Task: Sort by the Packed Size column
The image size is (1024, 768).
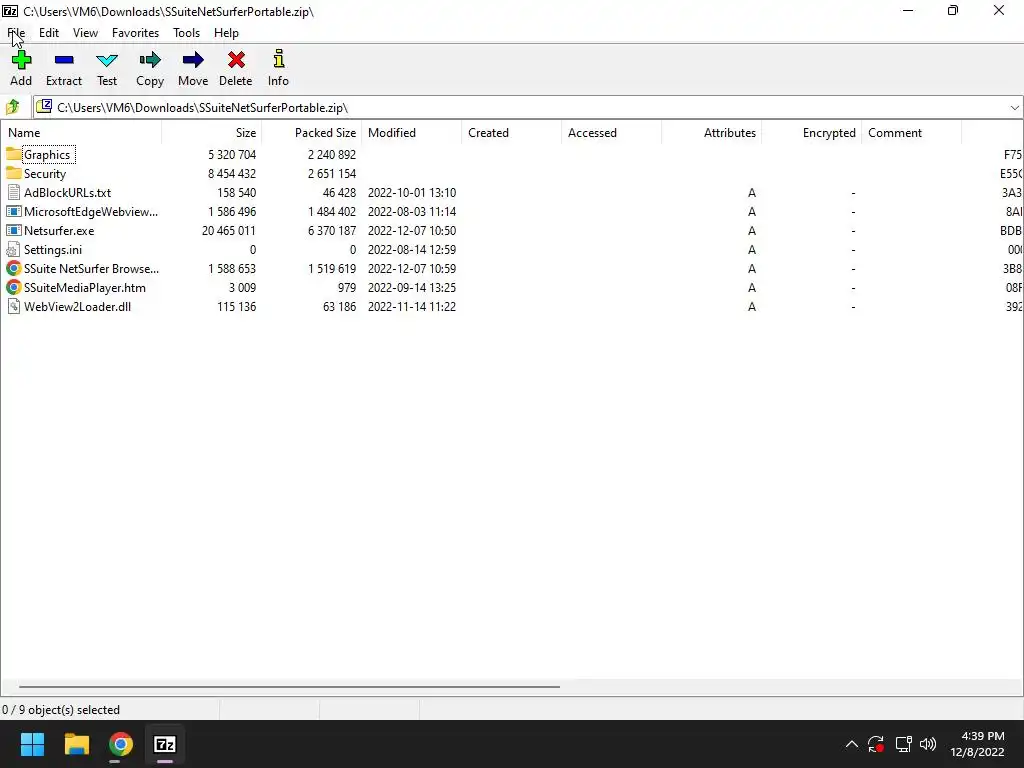Action: tap(312, 133)
